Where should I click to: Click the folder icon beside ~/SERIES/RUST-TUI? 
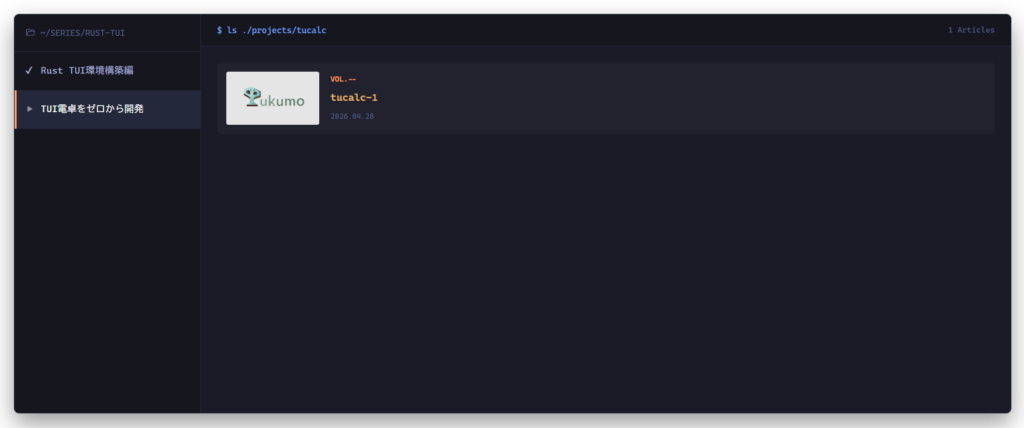(x=30, y=32)
